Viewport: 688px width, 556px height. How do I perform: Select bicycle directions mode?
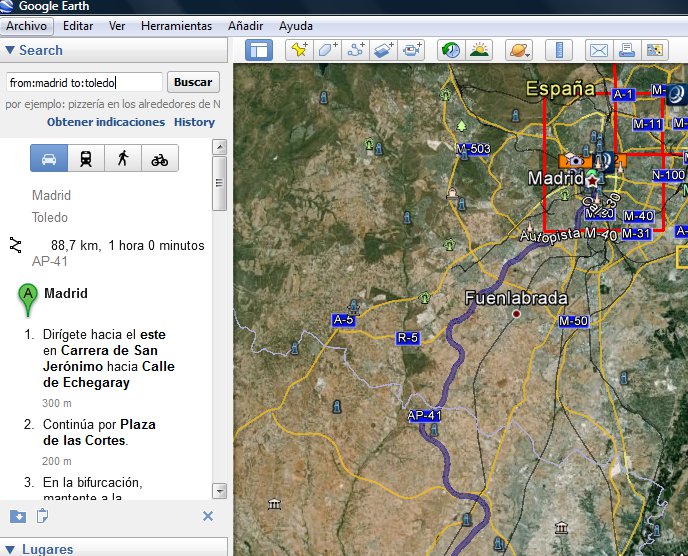pyautogui.click(x=160, y=158)
